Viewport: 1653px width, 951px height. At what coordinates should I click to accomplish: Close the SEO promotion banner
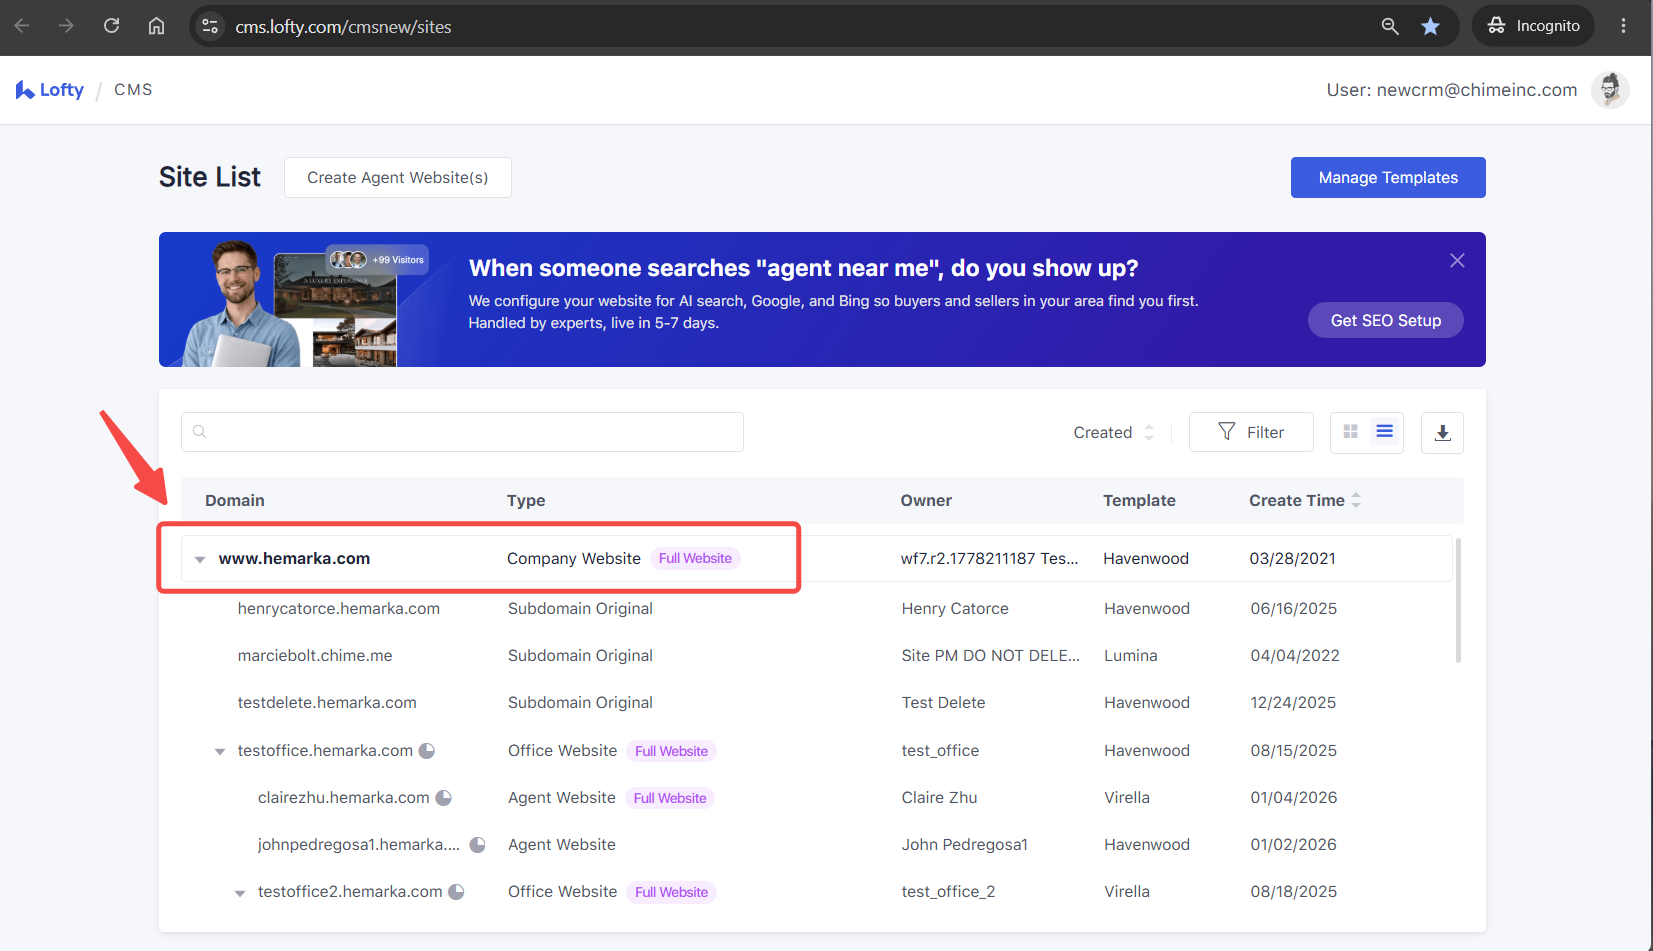coord(1457,260)
